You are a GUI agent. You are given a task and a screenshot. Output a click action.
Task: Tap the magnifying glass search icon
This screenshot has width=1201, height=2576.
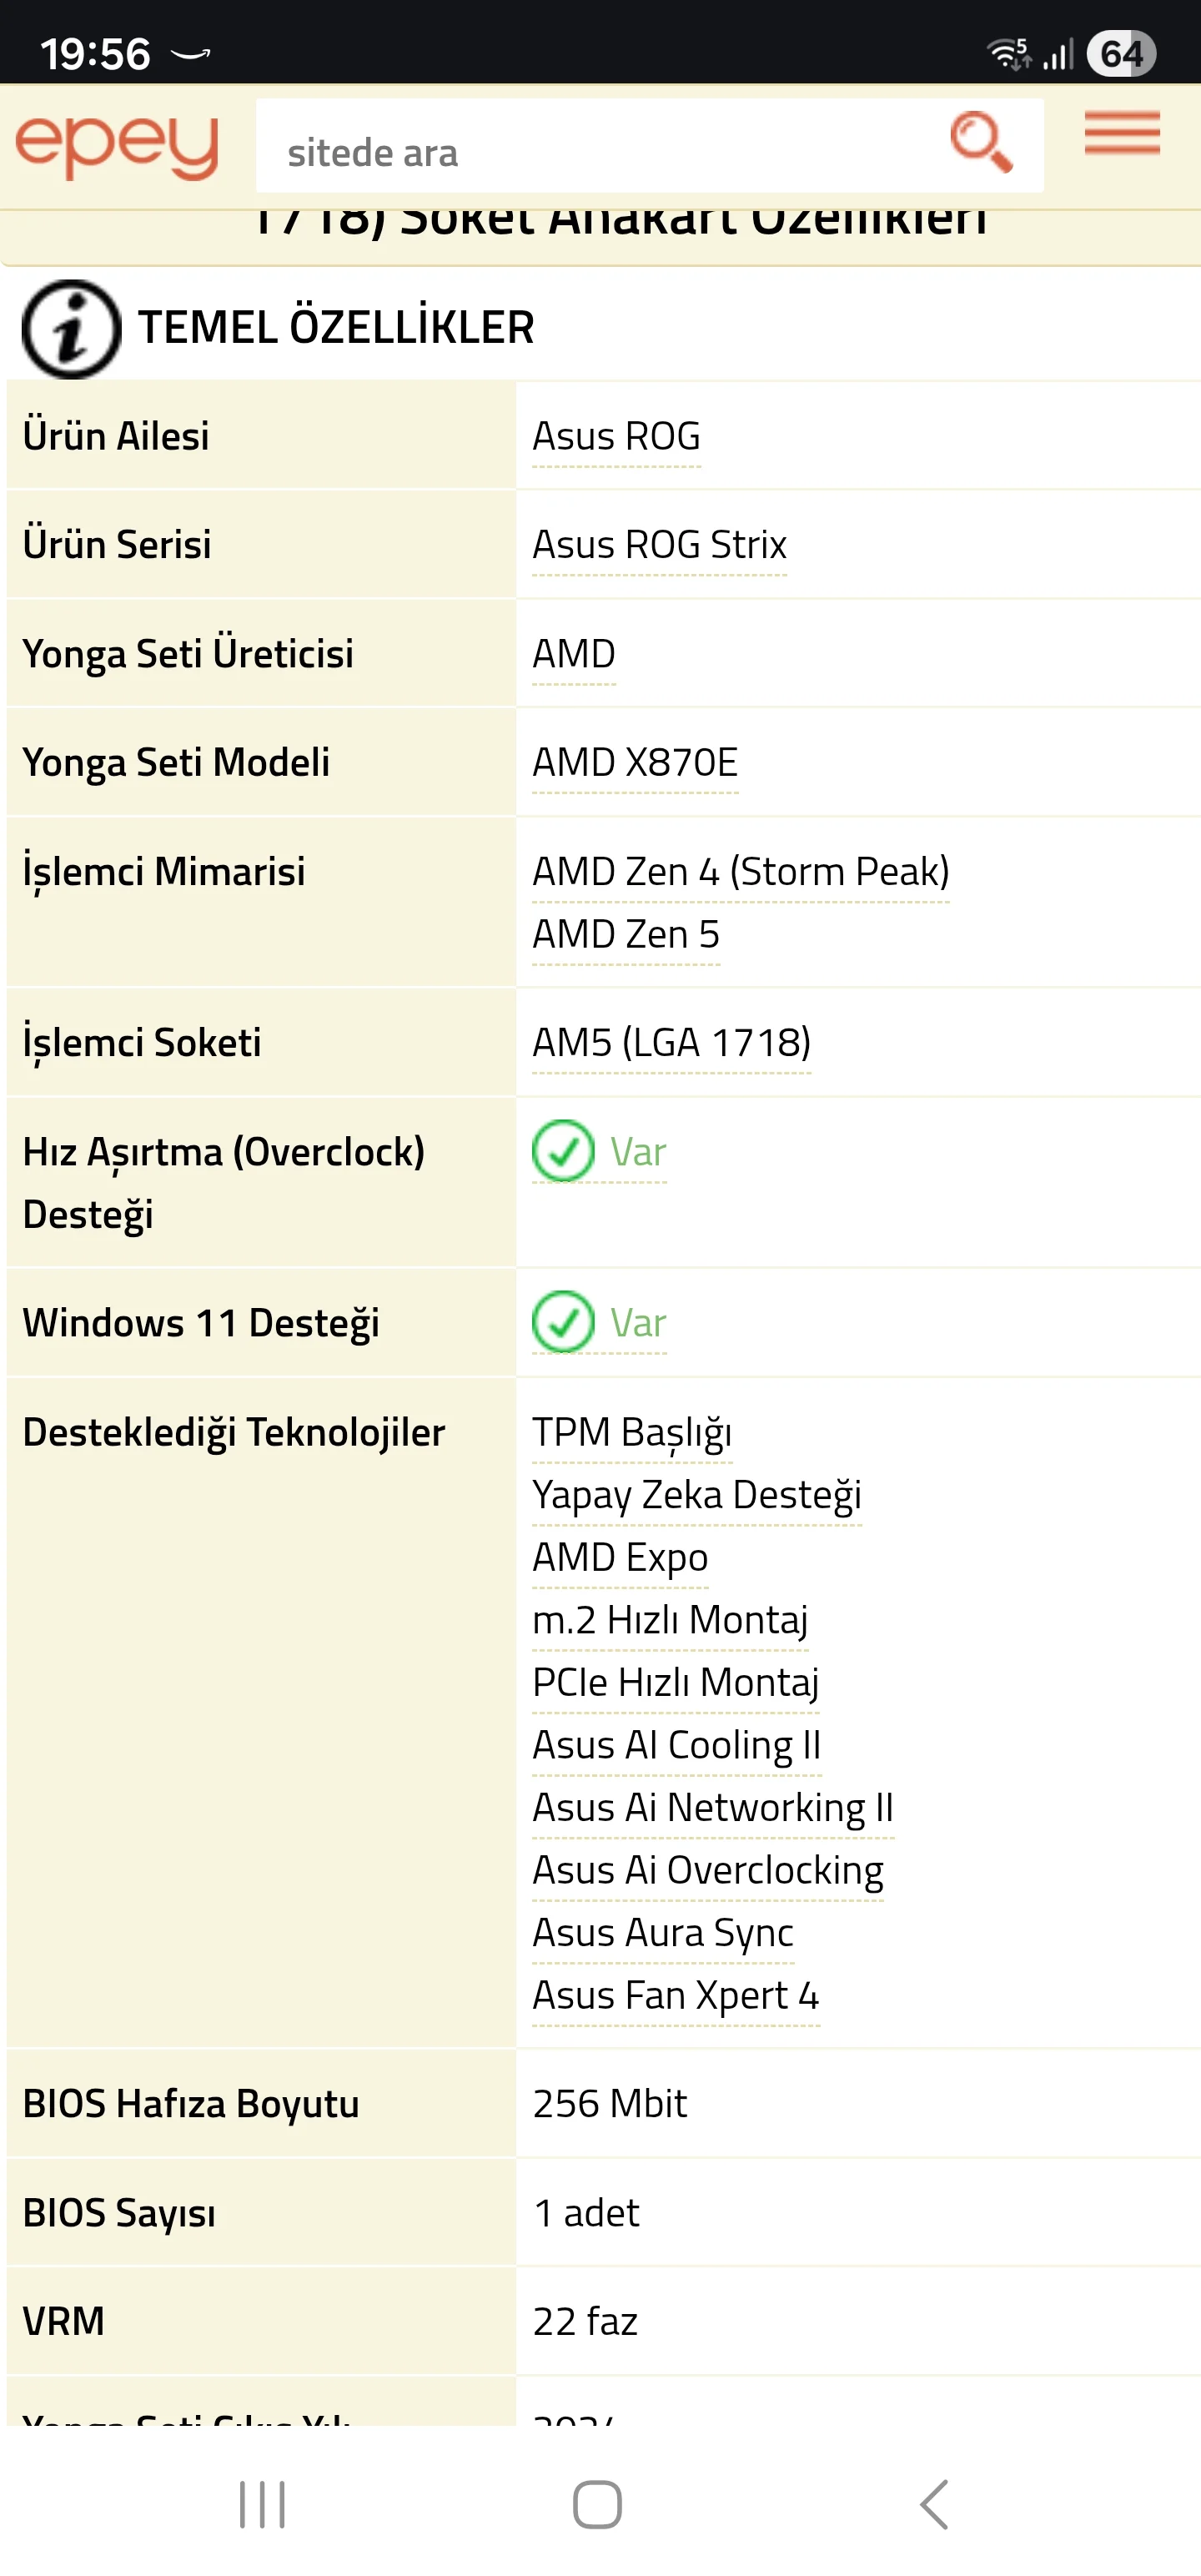pyautogui.click(x=980, y=142)
